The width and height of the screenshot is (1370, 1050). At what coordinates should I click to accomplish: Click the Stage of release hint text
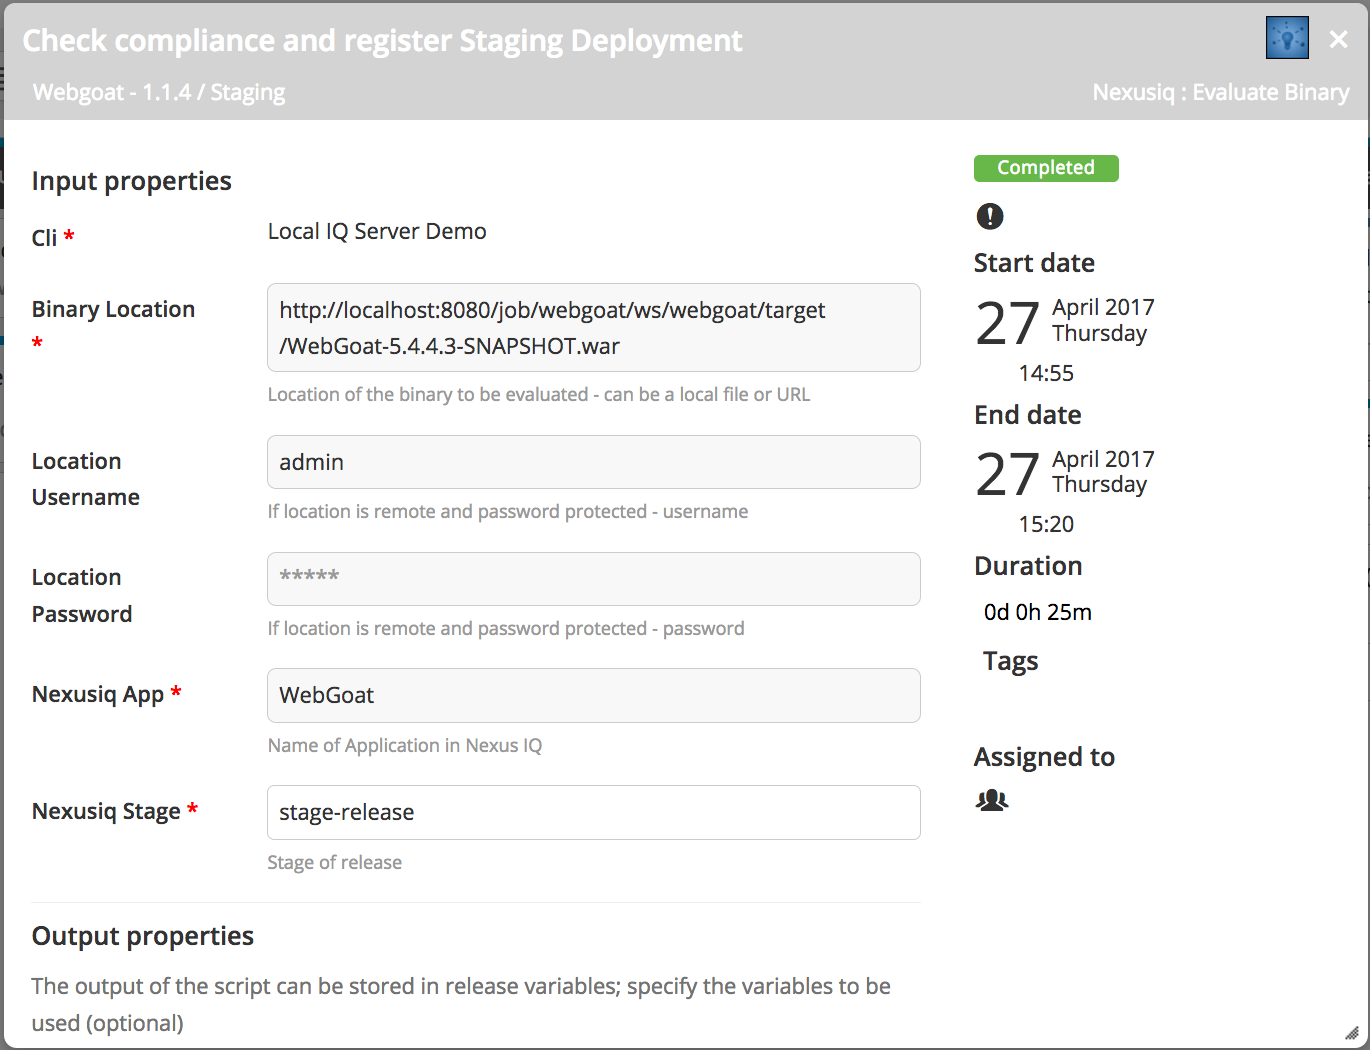[x=335, y=862]
